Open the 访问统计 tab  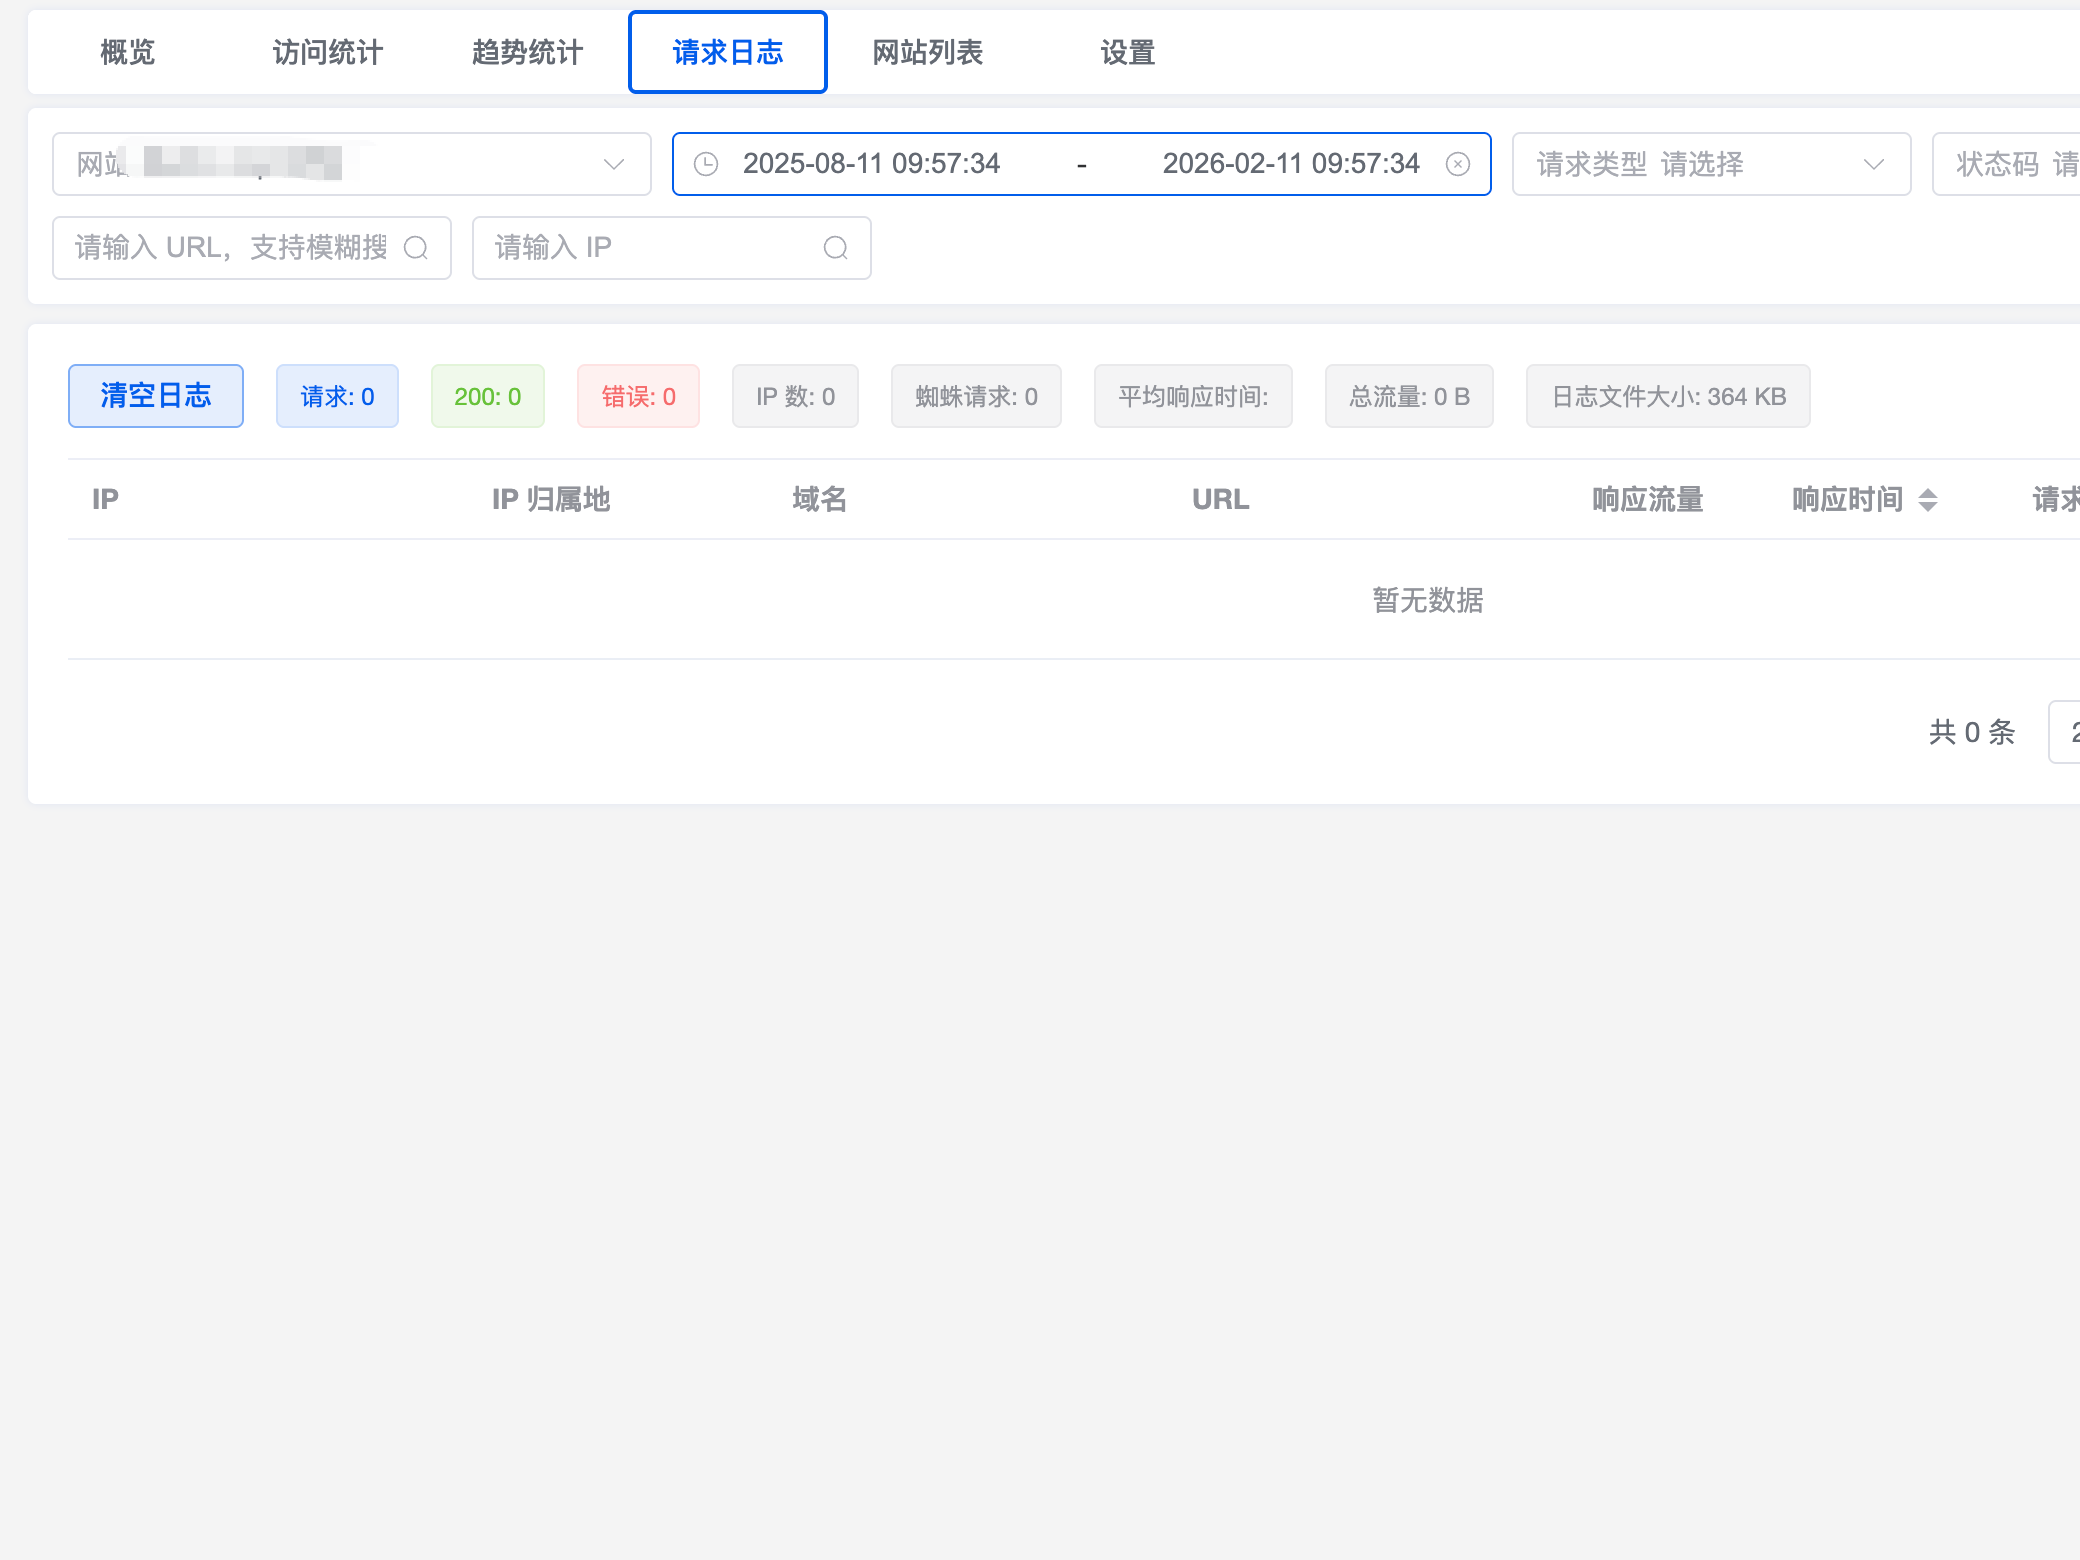click(328, 52)
